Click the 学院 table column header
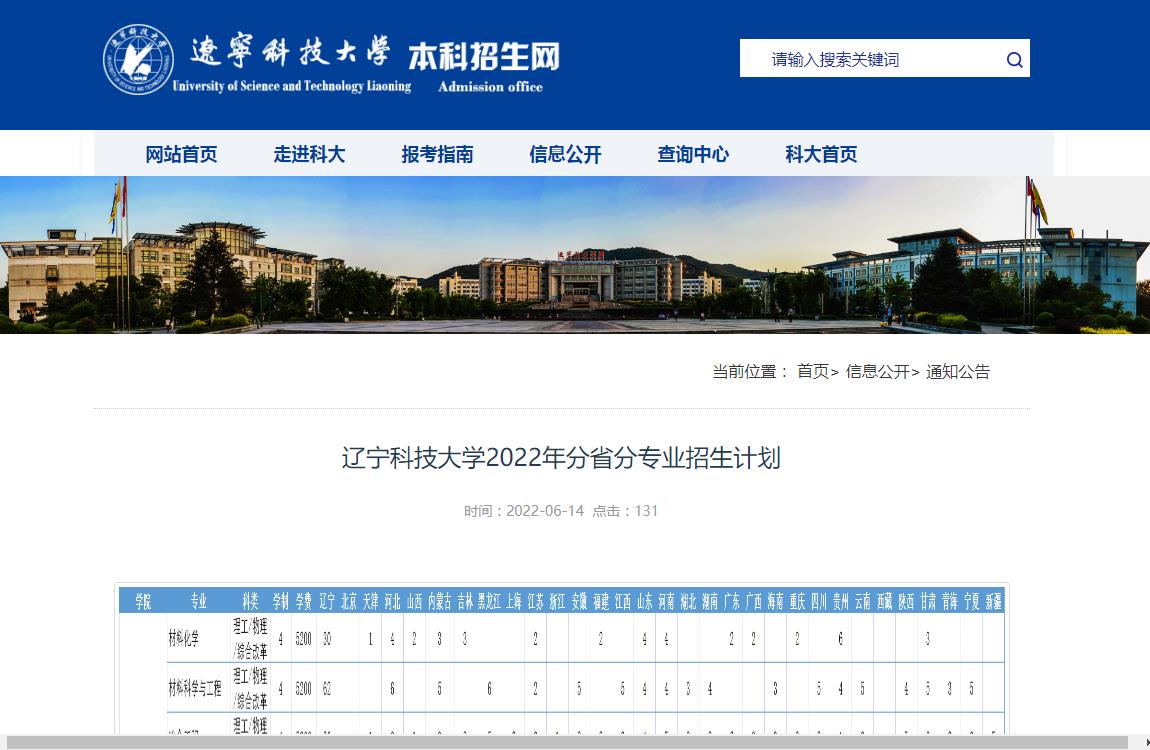Screen dimensions: 1150x750 pos(143,601)
